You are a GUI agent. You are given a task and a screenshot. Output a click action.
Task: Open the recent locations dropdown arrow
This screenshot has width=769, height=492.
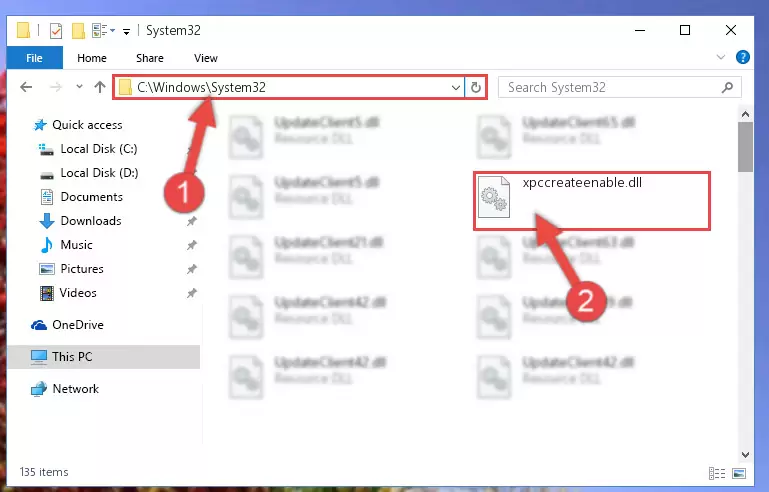click(79, 87)
